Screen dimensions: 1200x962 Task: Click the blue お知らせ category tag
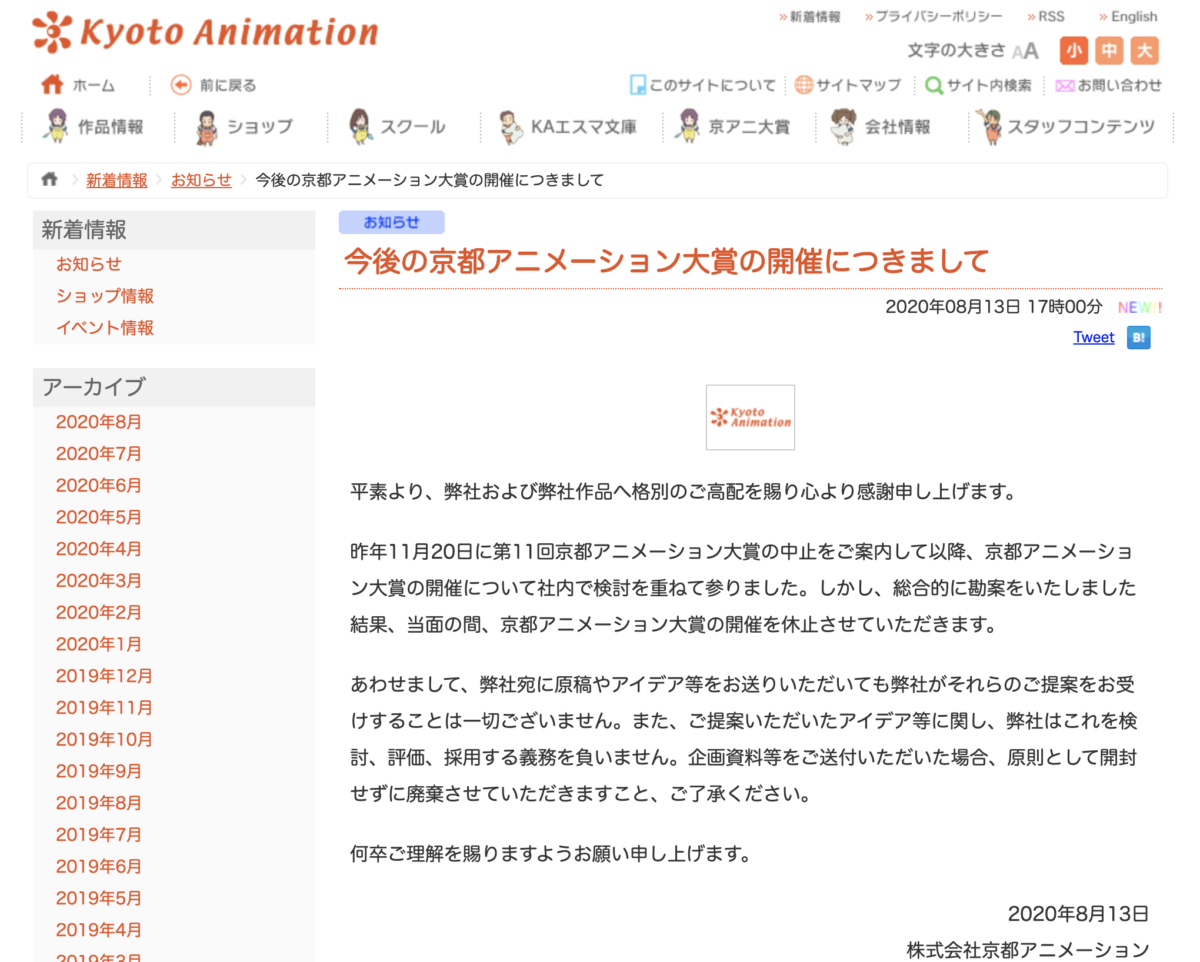click(x=391, y=222)
